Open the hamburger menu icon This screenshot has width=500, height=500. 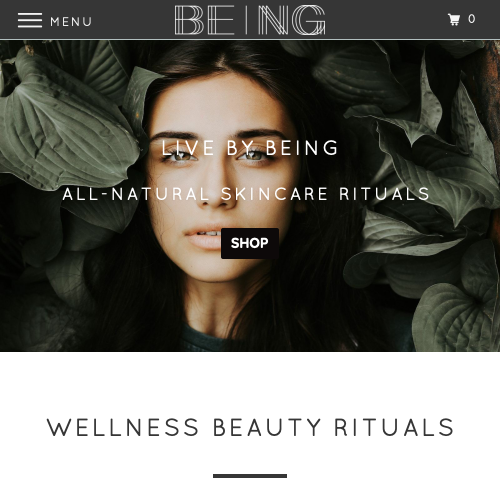point(30,20)
